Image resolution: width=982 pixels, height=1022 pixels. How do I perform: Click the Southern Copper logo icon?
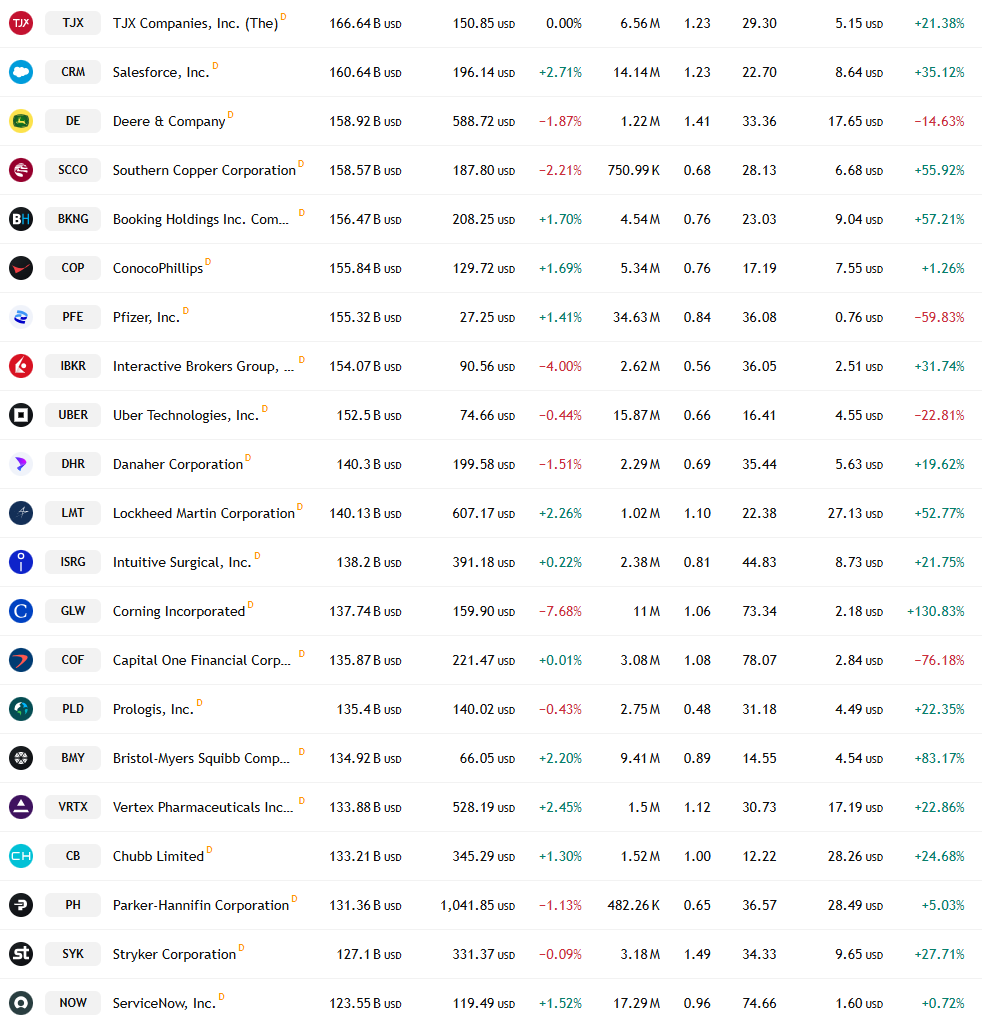(21, 169)
